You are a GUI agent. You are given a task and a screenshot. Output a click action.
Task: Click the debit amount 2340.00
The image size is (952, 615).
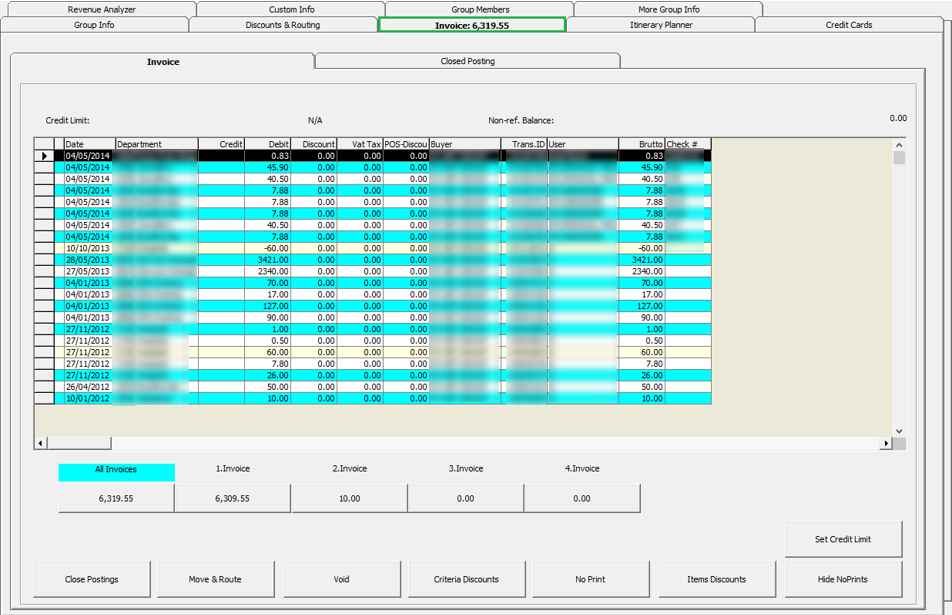tap(268, 271)
